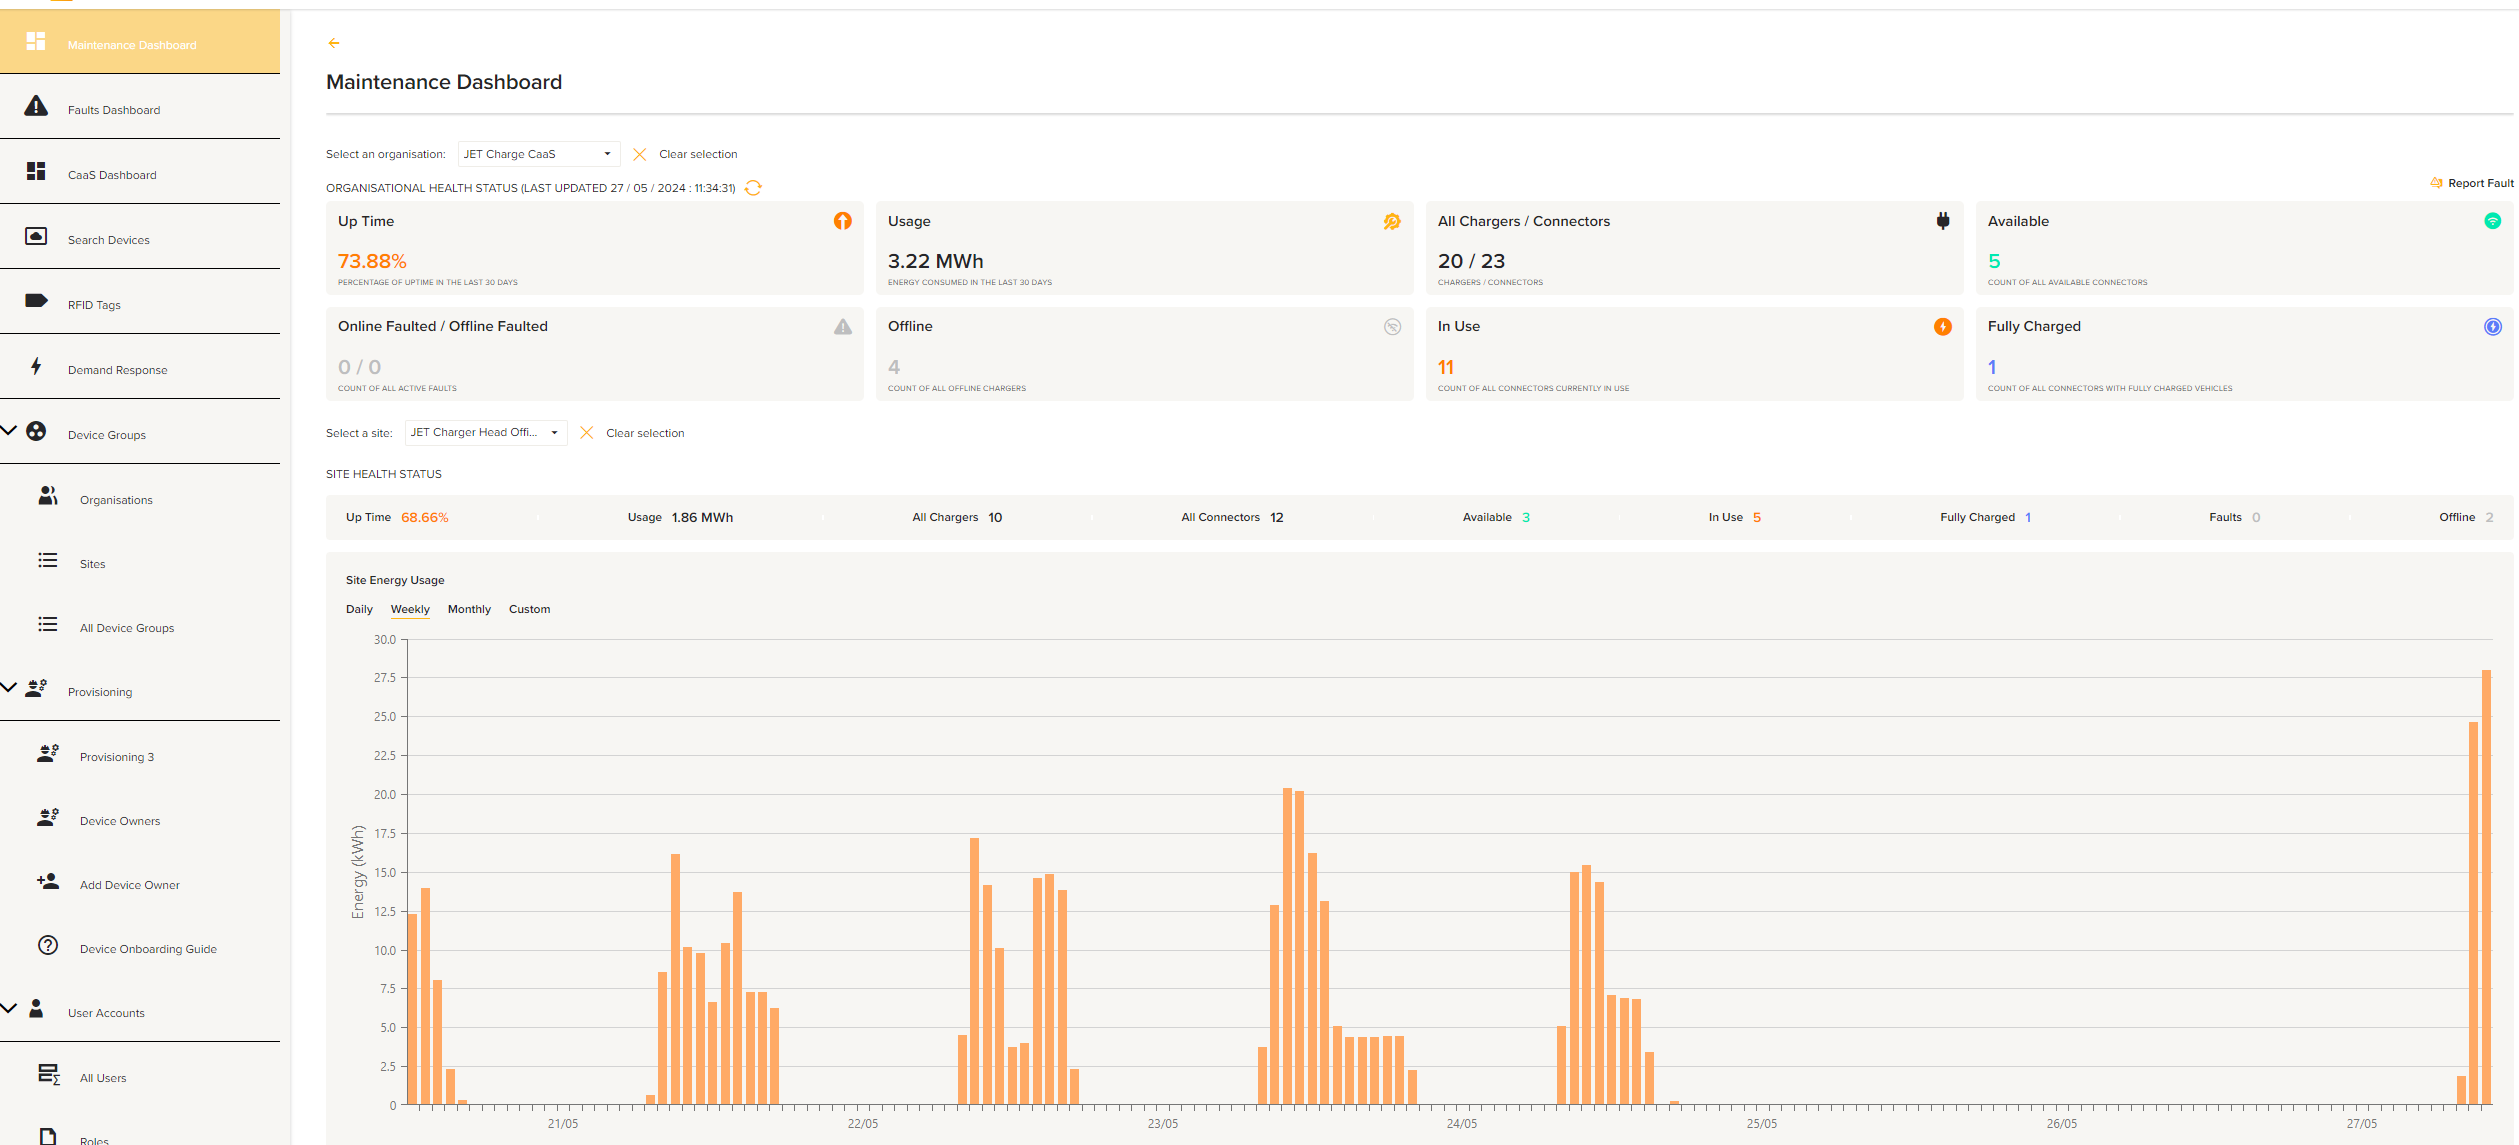Click the In Use count 11

coord(1445,367)
